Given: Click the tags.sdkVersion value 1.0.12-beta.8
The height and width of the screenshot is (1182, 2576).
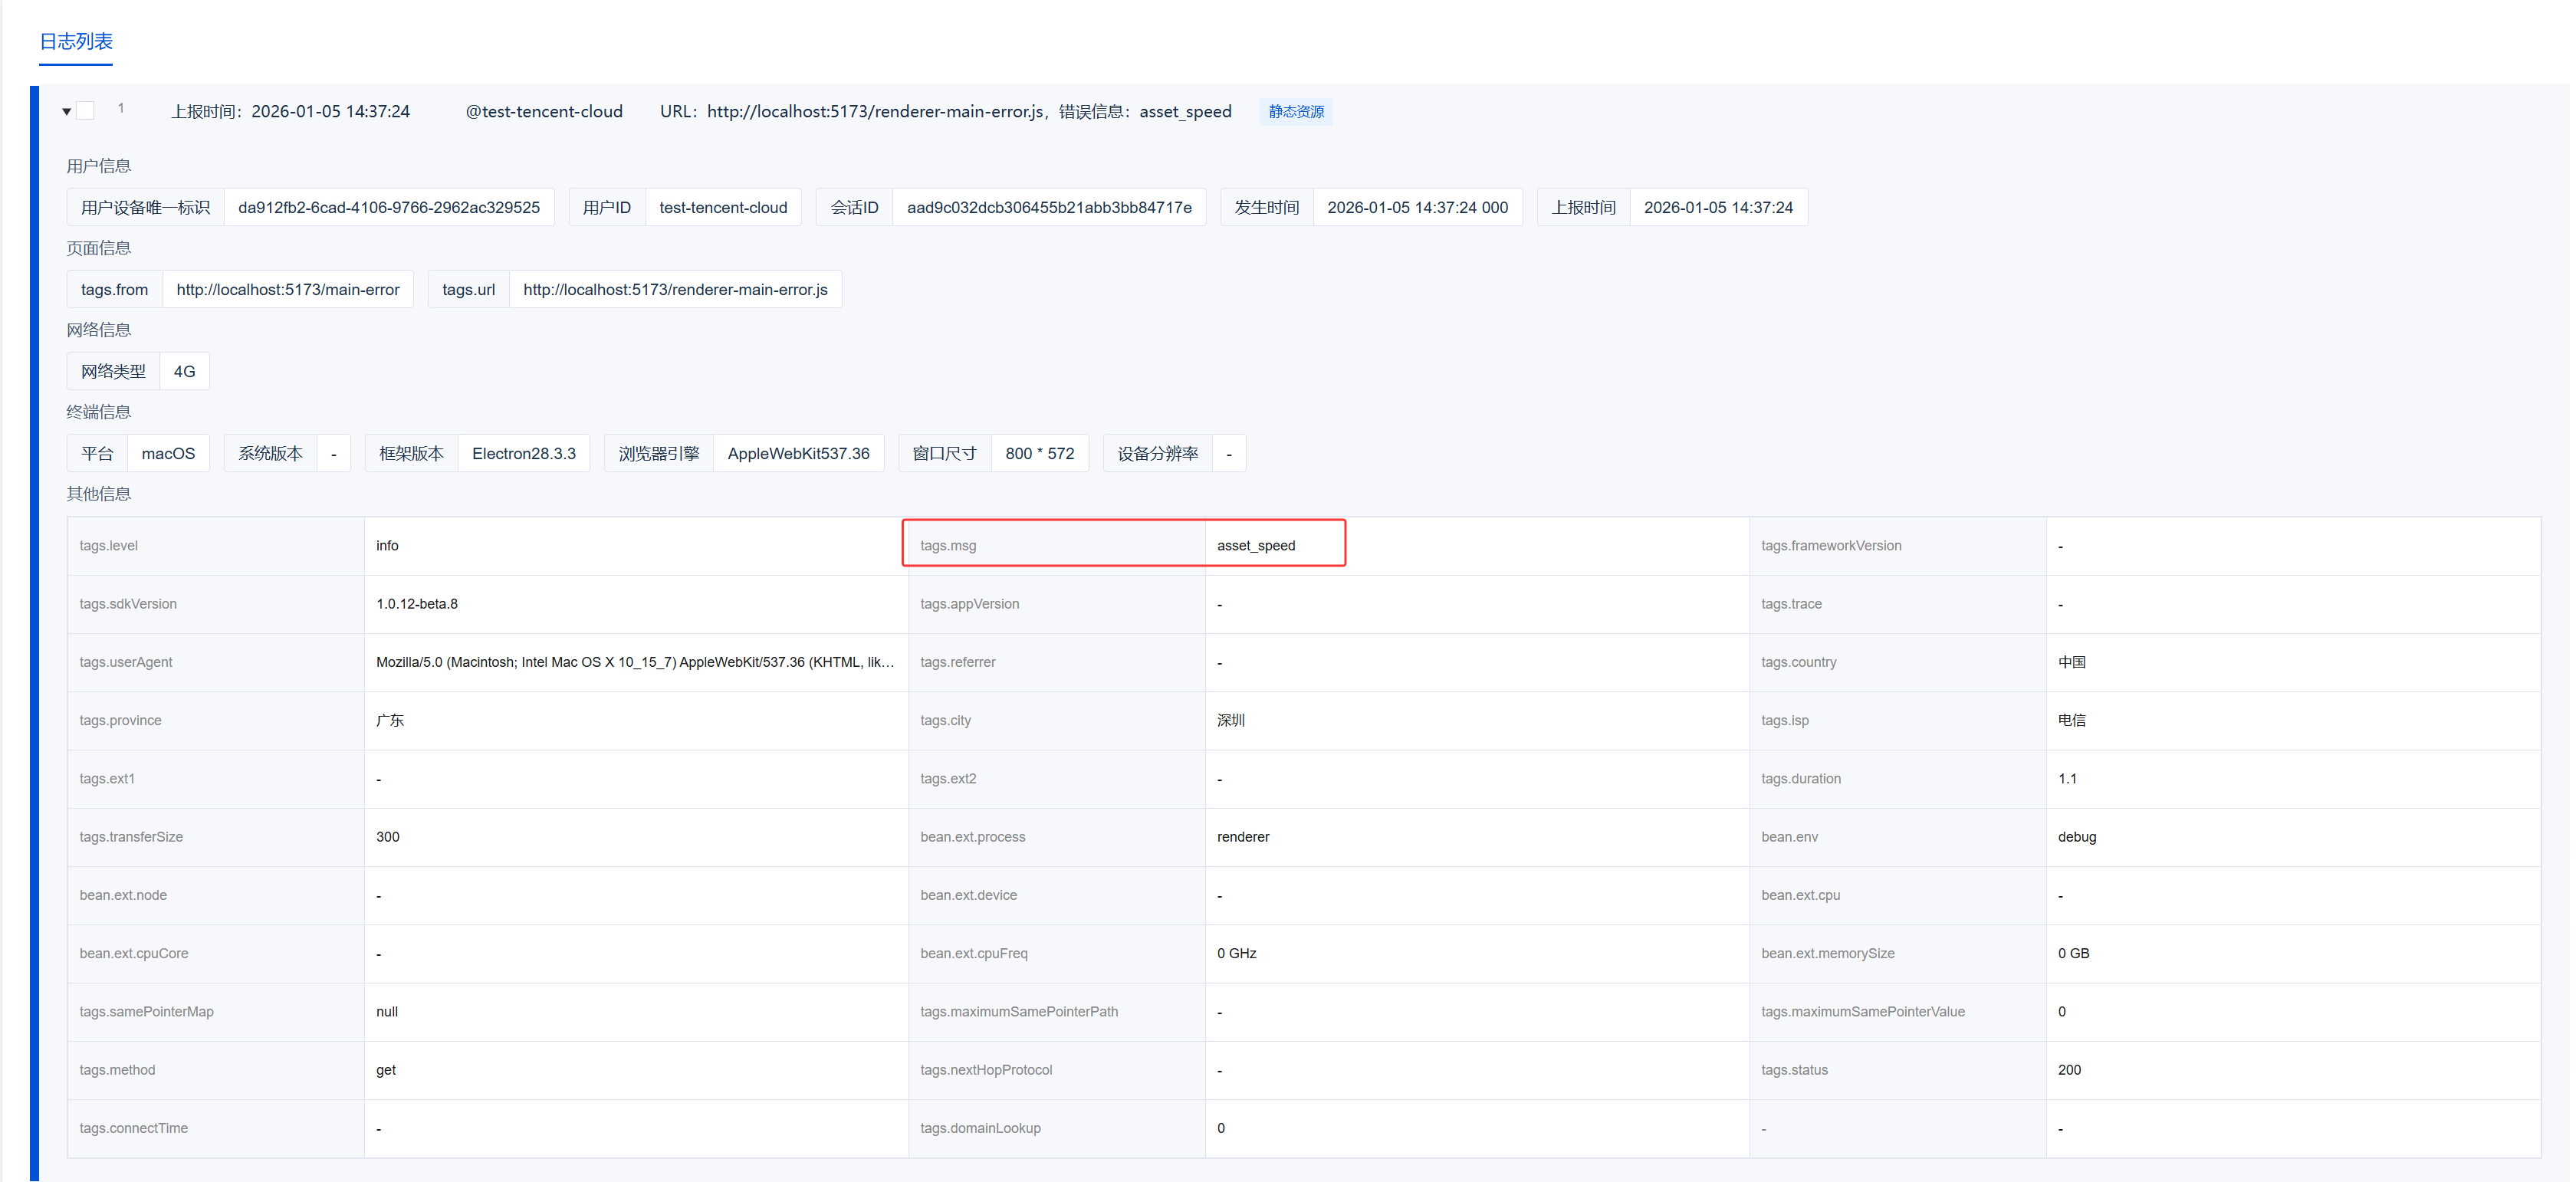Looking at the screenshot, I should point(416,604).
